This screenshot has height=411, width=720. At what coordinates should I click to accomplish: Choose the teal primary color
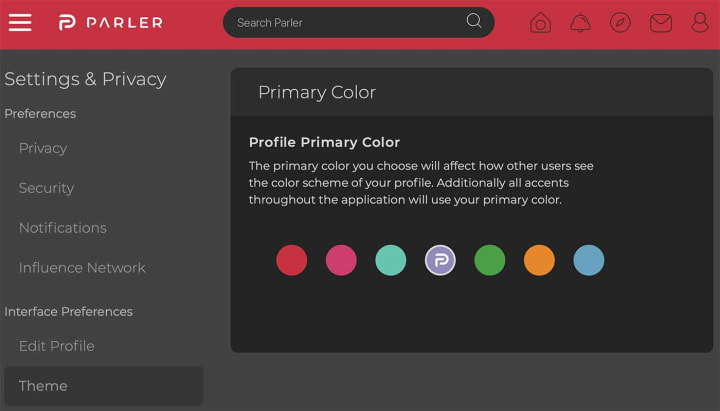391,260
